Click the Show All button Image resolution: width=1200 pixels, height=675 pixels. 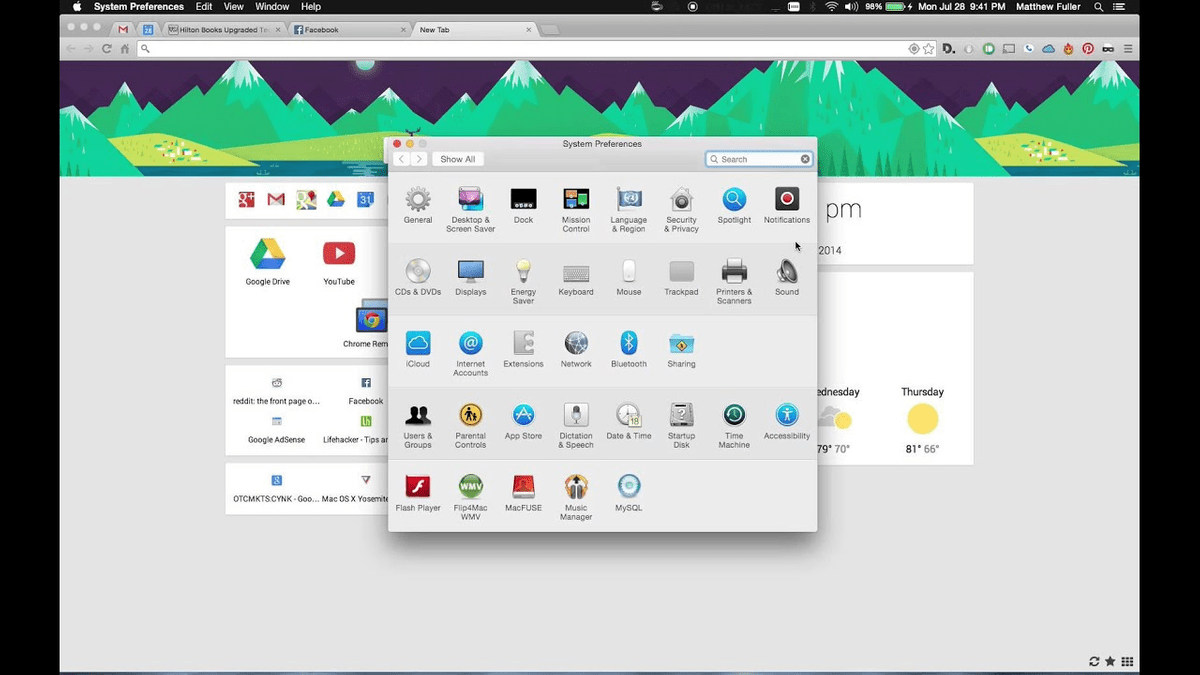click(x=457, y=158)
